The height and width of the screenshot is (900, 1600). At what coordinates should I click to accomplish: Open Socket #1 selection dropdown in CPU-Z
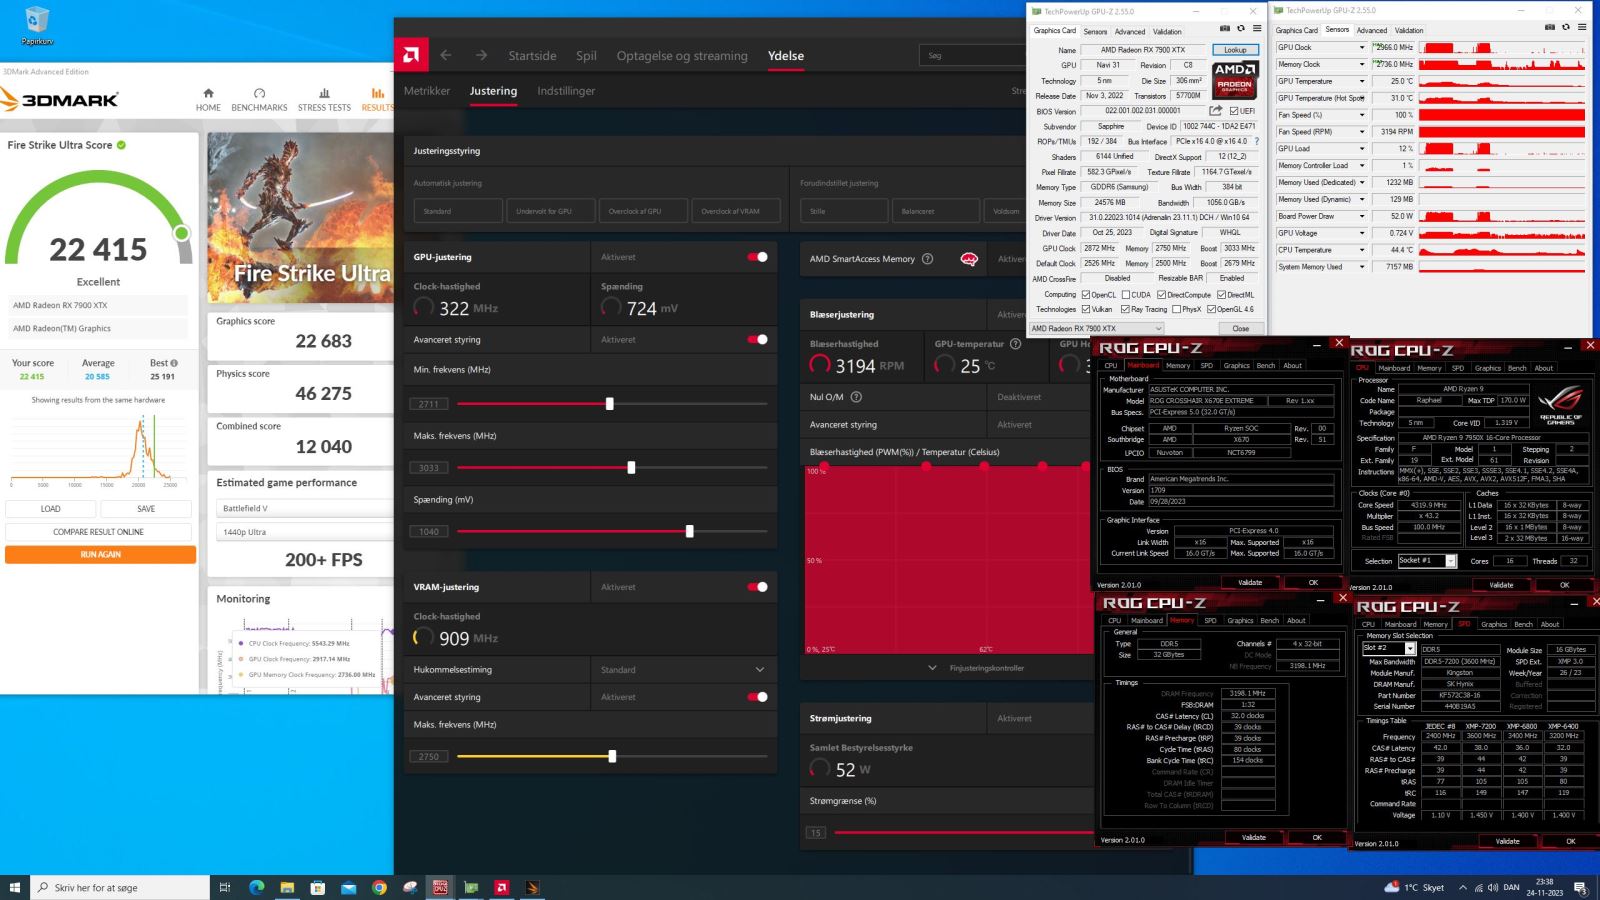point(1426,561)
